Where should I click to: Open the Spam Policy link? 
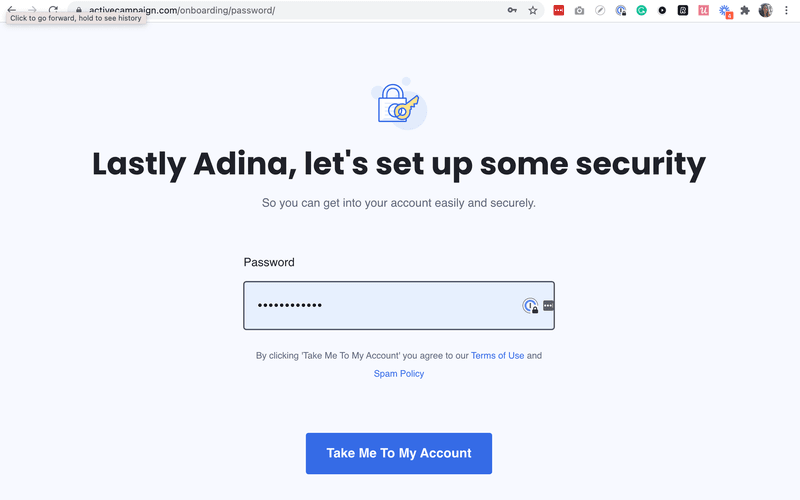pos(399,374)
